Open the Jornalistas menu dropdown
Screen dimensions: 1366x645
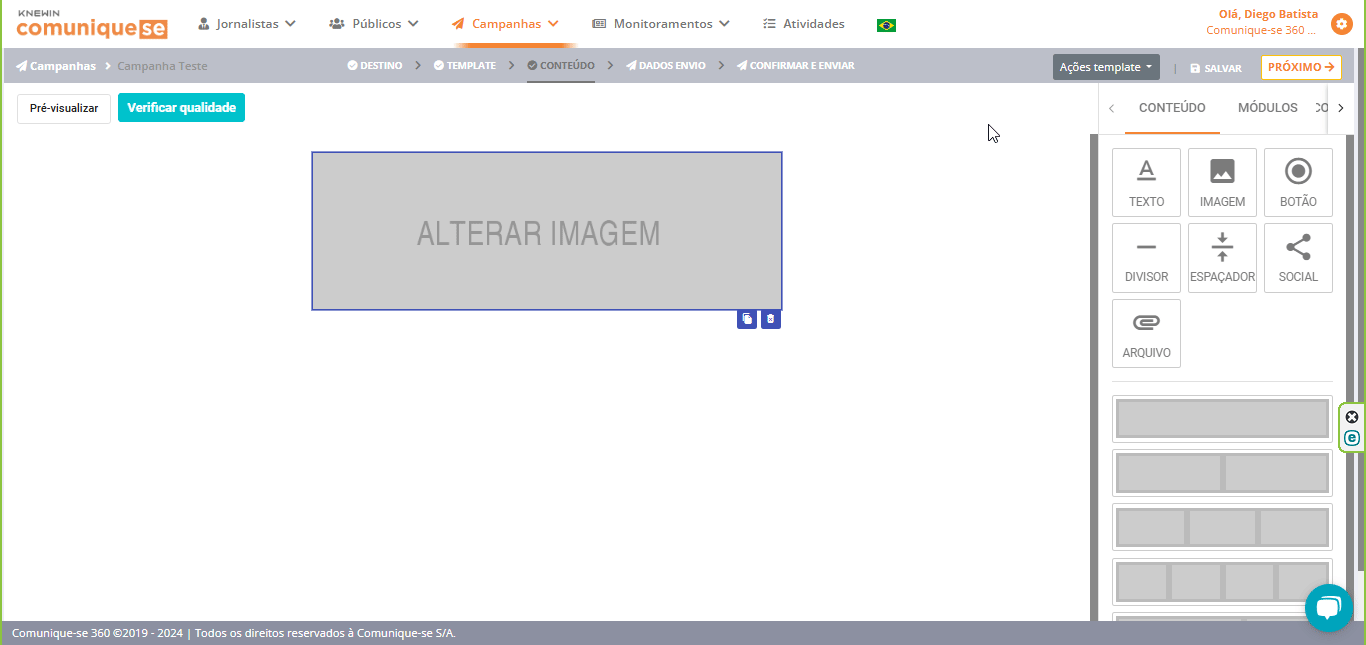coord(247,23)
